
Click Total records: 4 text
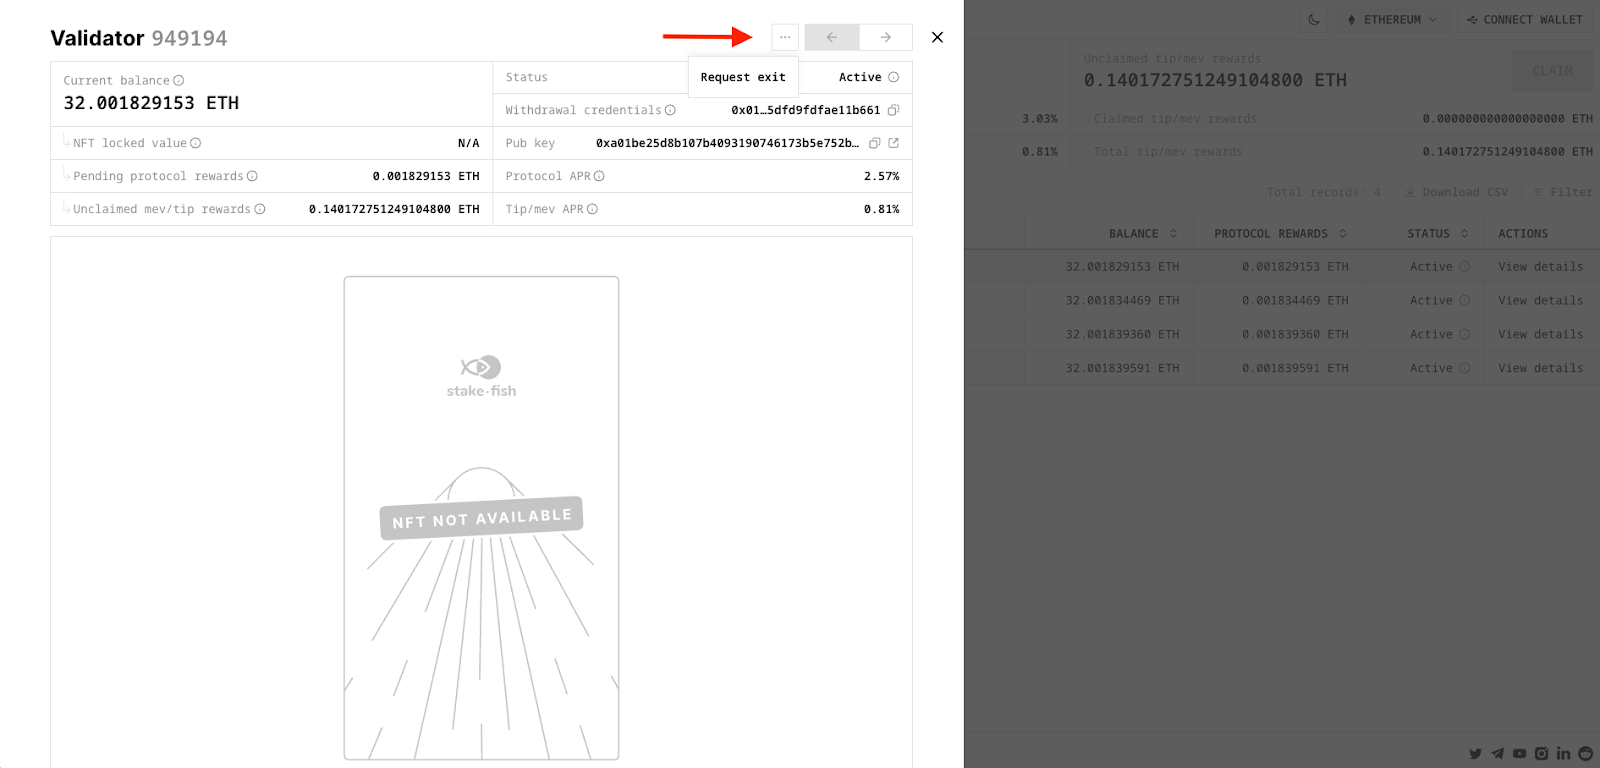[x=1323, y=192]
